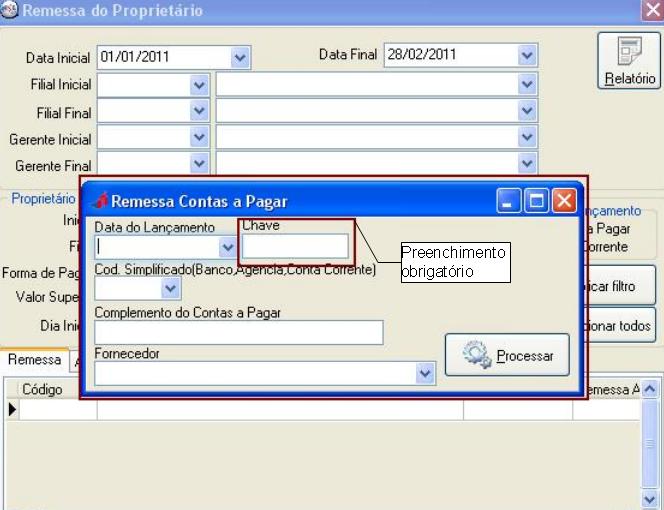Click the Relatório report icon button

627,60
